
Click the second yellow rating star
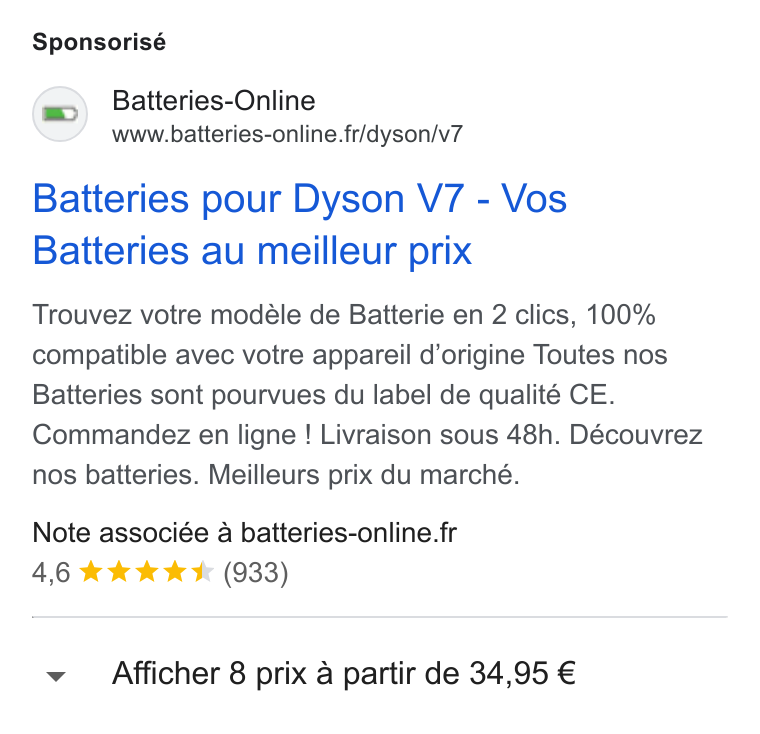pos(119,572)
